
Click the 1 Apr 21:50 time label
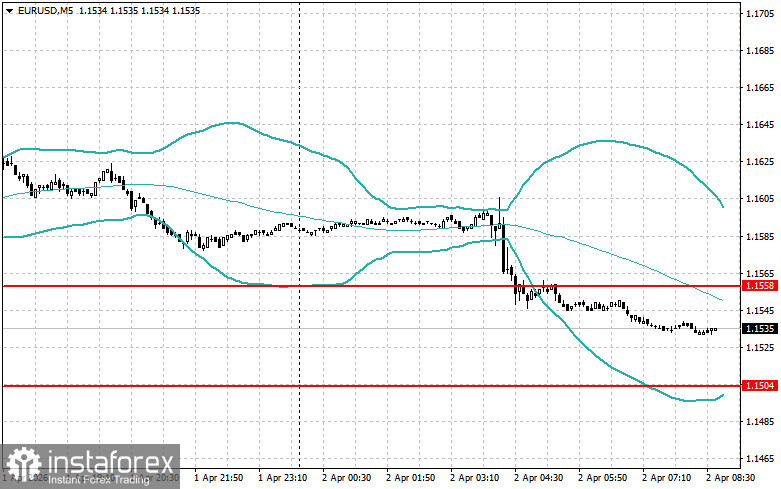[x=219, y=478]
